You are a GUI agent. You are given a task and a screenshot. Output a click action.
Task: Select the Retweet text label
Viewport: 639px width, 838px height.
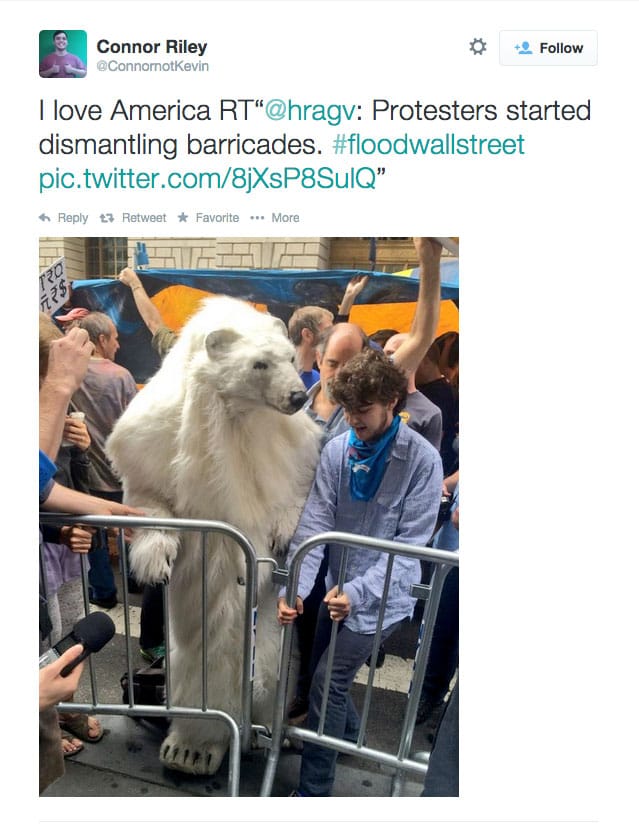point(144,218)
